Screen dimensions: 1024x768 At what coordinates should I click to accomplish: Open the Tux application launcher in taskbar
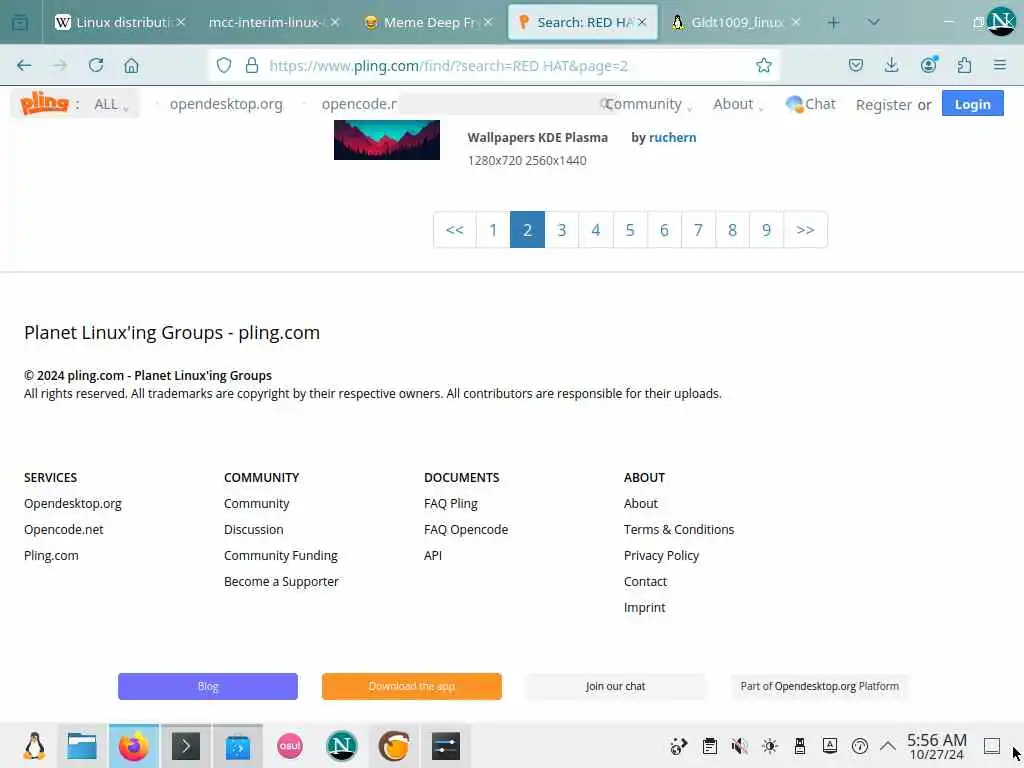(x=34, y=746)
